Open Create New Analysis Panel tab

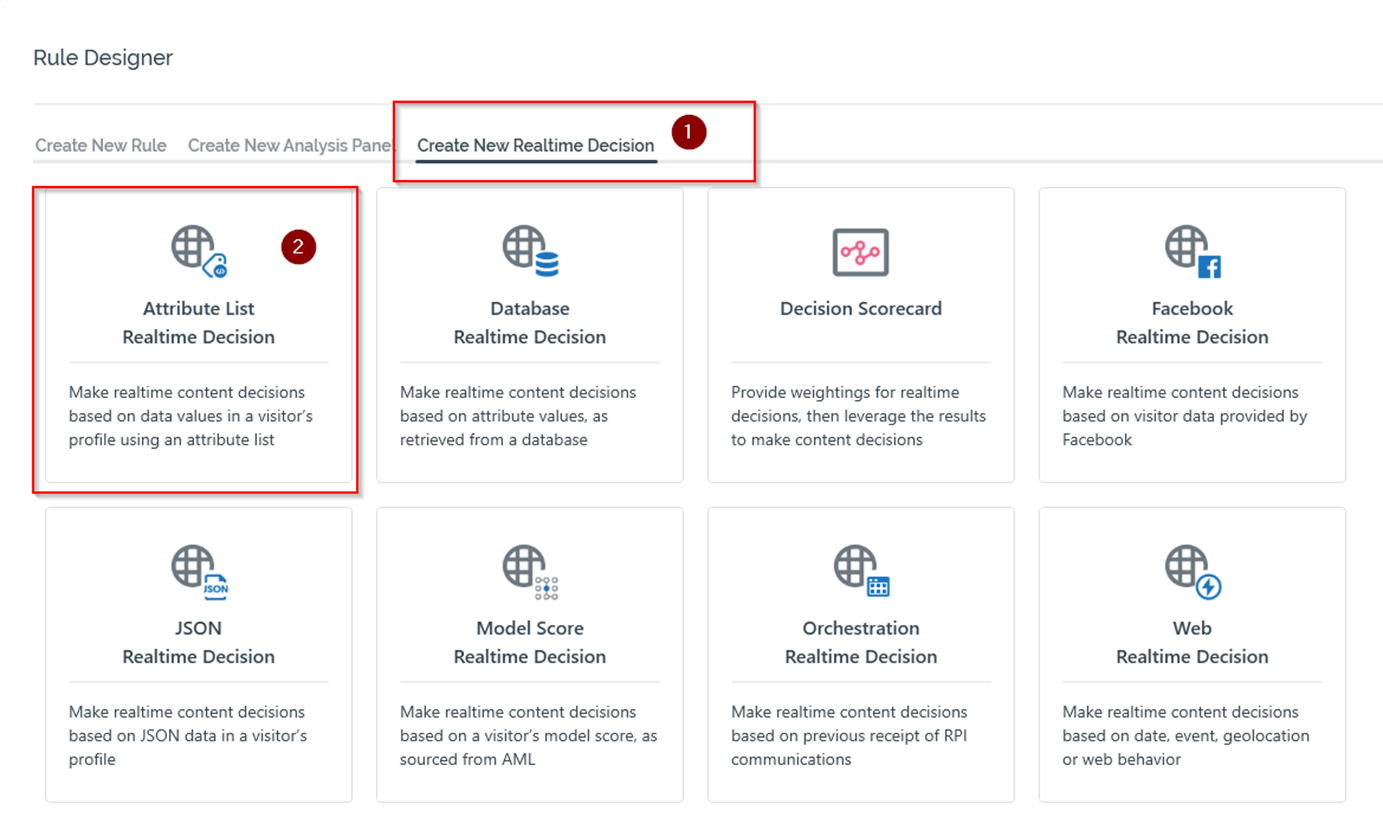tap(290, 146)
